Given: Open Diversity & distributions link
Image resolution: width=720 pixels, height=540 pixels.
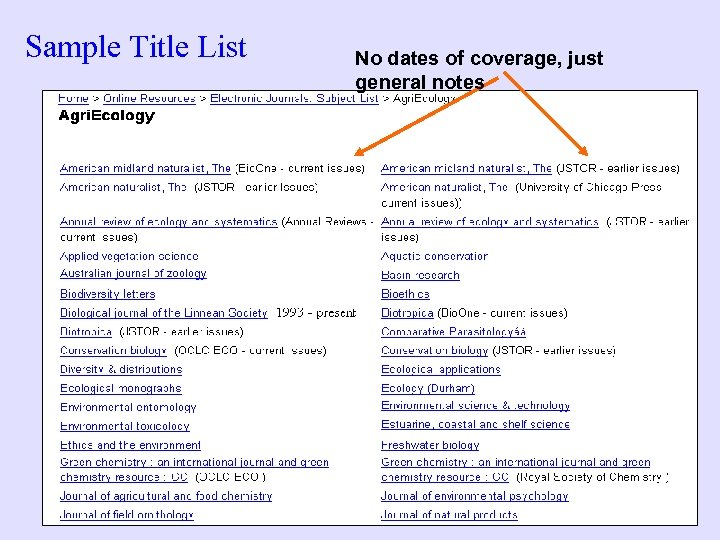Looking at the screenshot, I should click(x=121, y=369).
